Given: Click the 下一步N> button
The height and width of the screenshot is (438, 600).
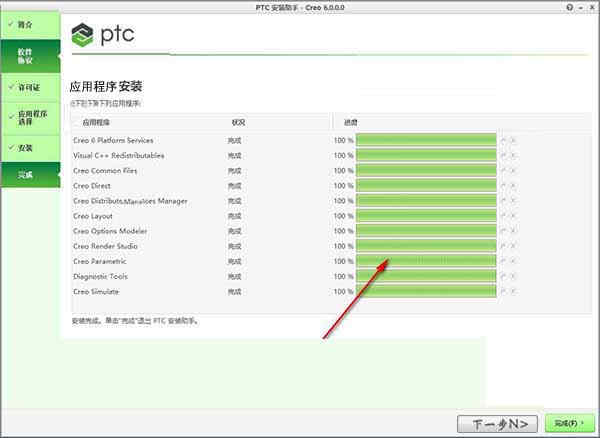Looking at the screenshot, I should [497, 424].
